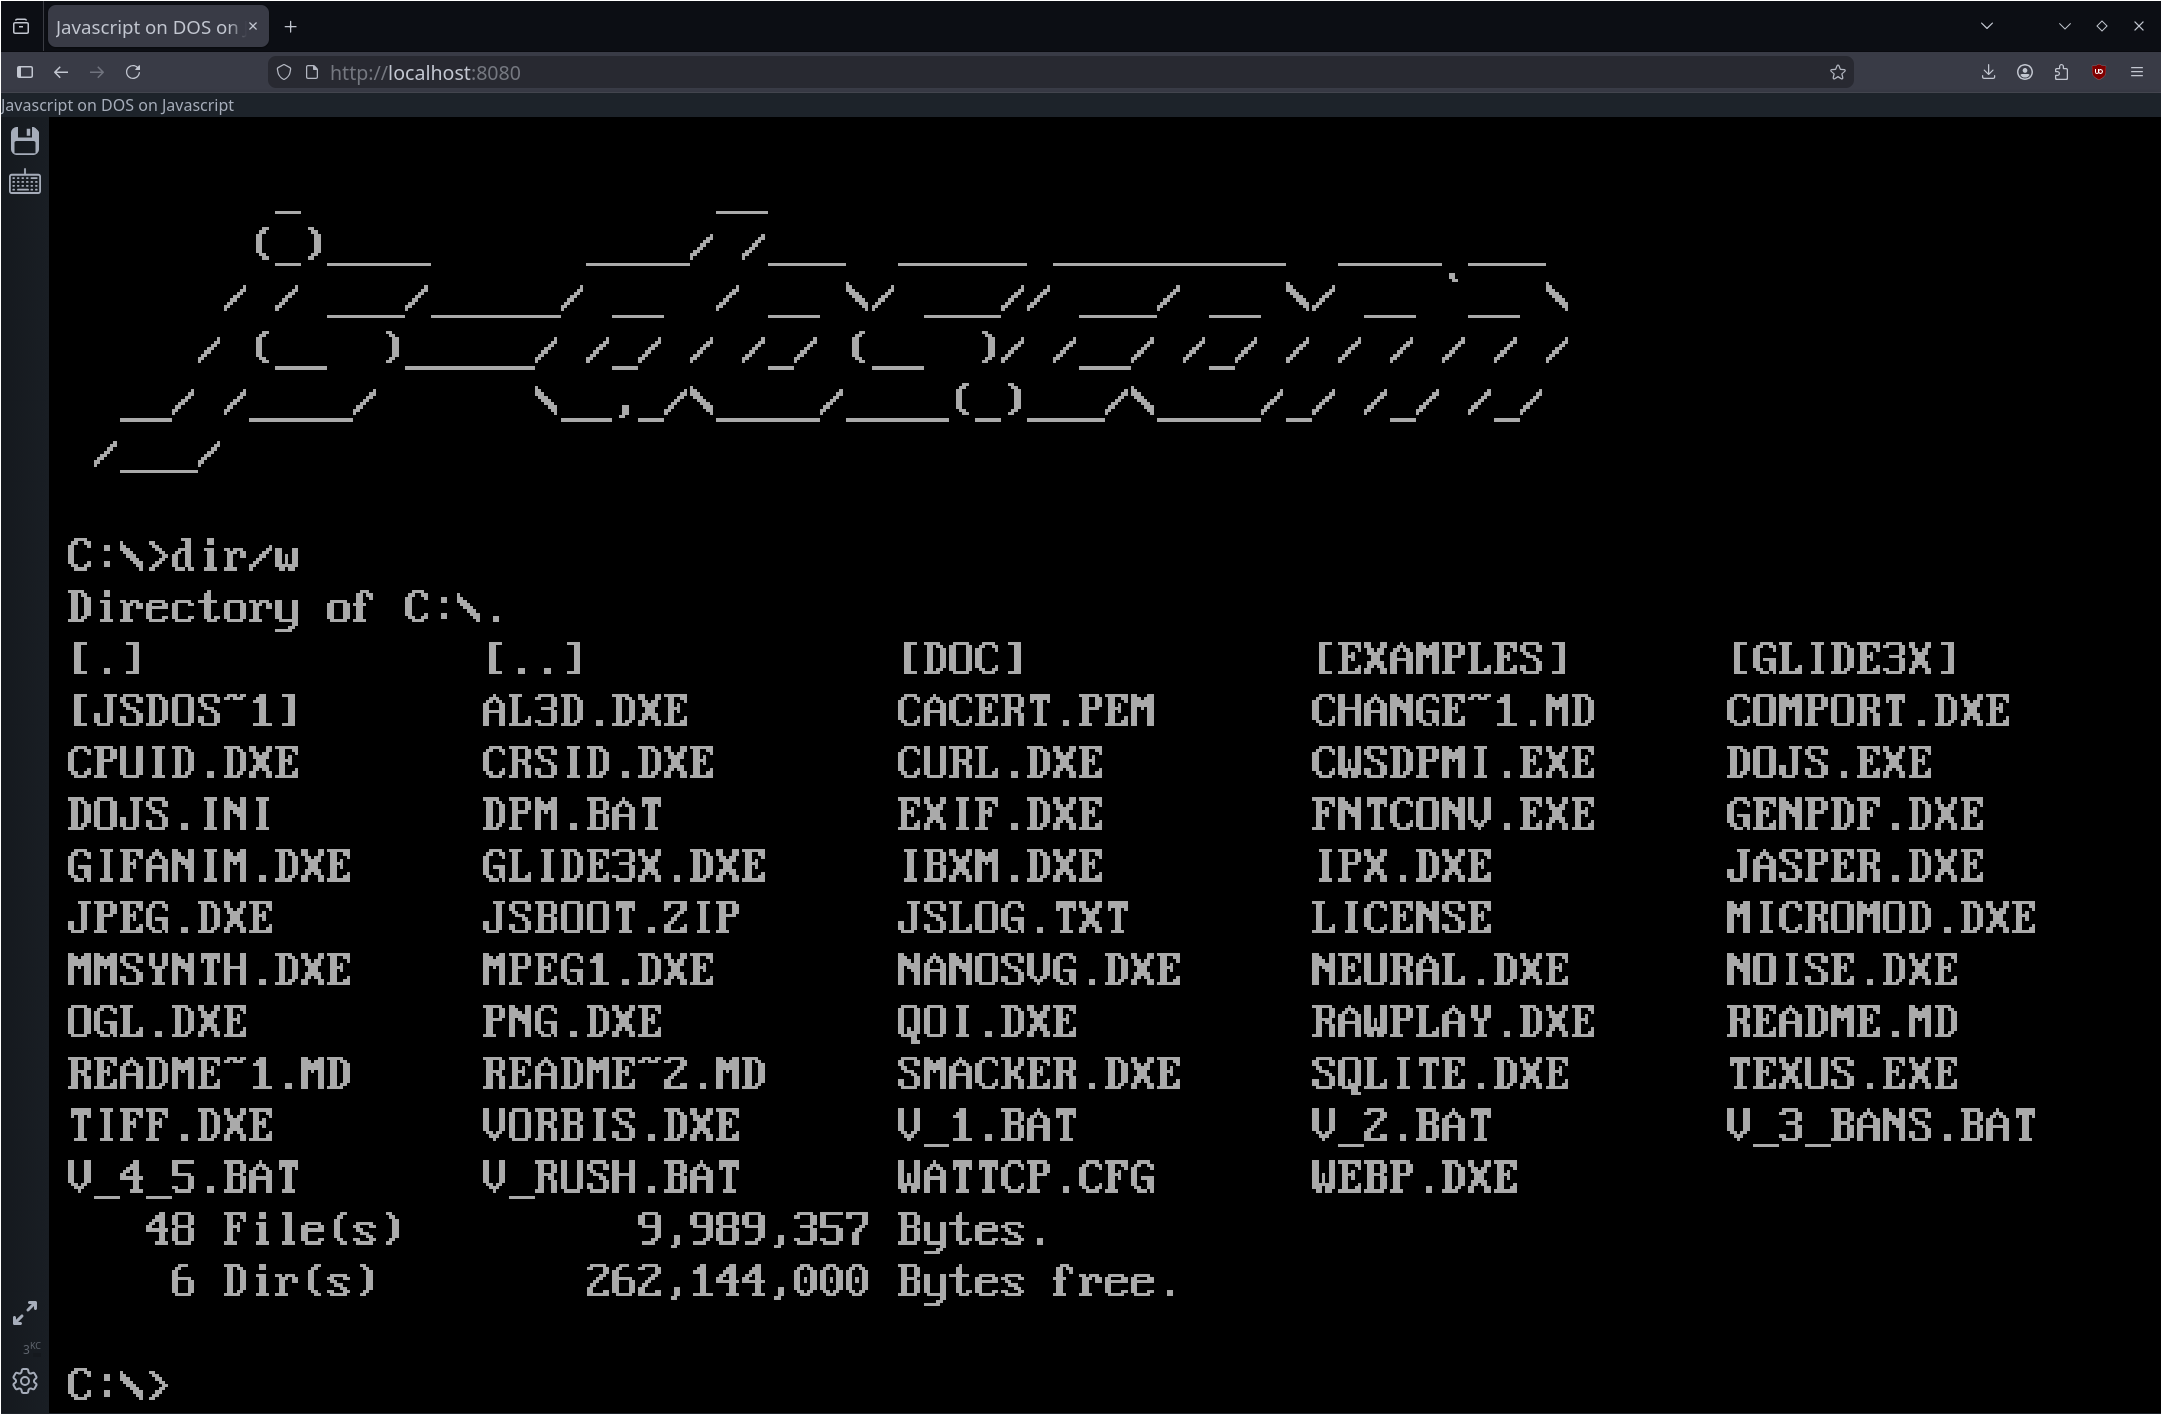The height and width of the screenshot is (1415, 2162).
Task: Click the shield tracking protection icon
Action: (x=284, y=72)
